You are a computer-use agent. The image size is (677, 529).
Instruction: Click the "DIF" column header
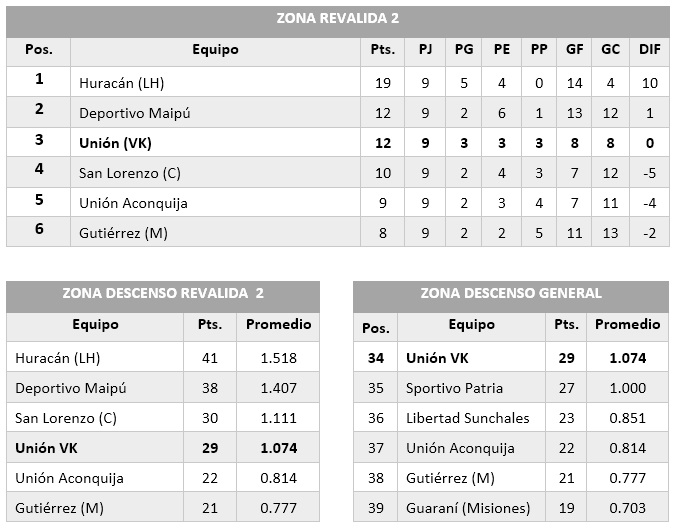[649, 49]
